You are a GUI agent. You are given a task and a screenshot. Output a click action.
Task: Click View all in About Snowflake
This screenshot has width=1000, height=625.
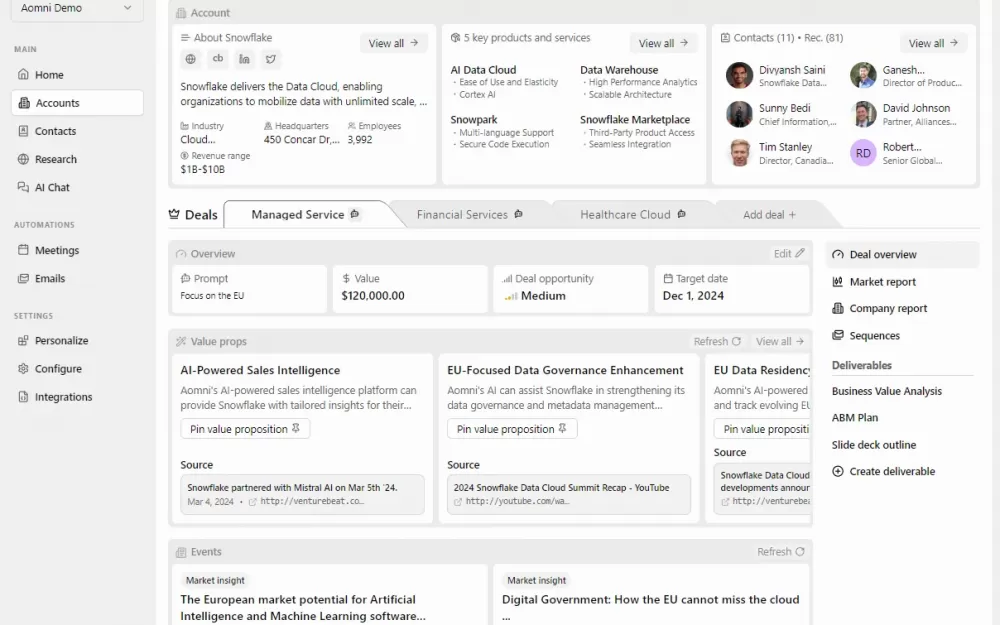(x=393, y=43)
